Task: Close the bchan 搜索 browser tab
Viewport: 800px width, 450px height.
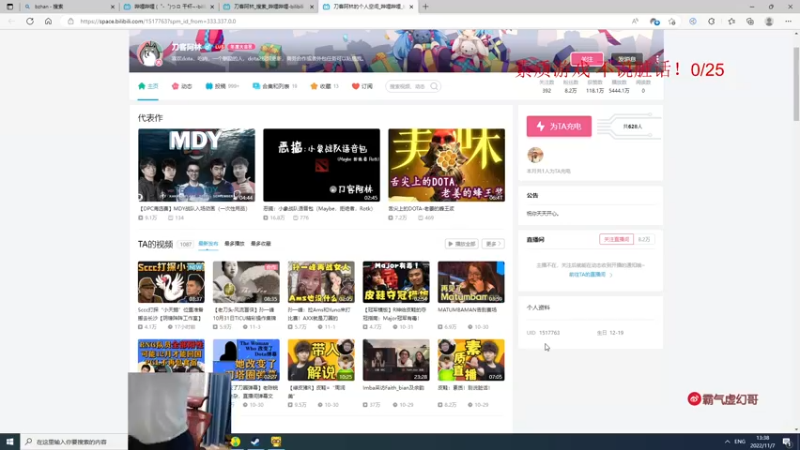Action: pos(113,7)
